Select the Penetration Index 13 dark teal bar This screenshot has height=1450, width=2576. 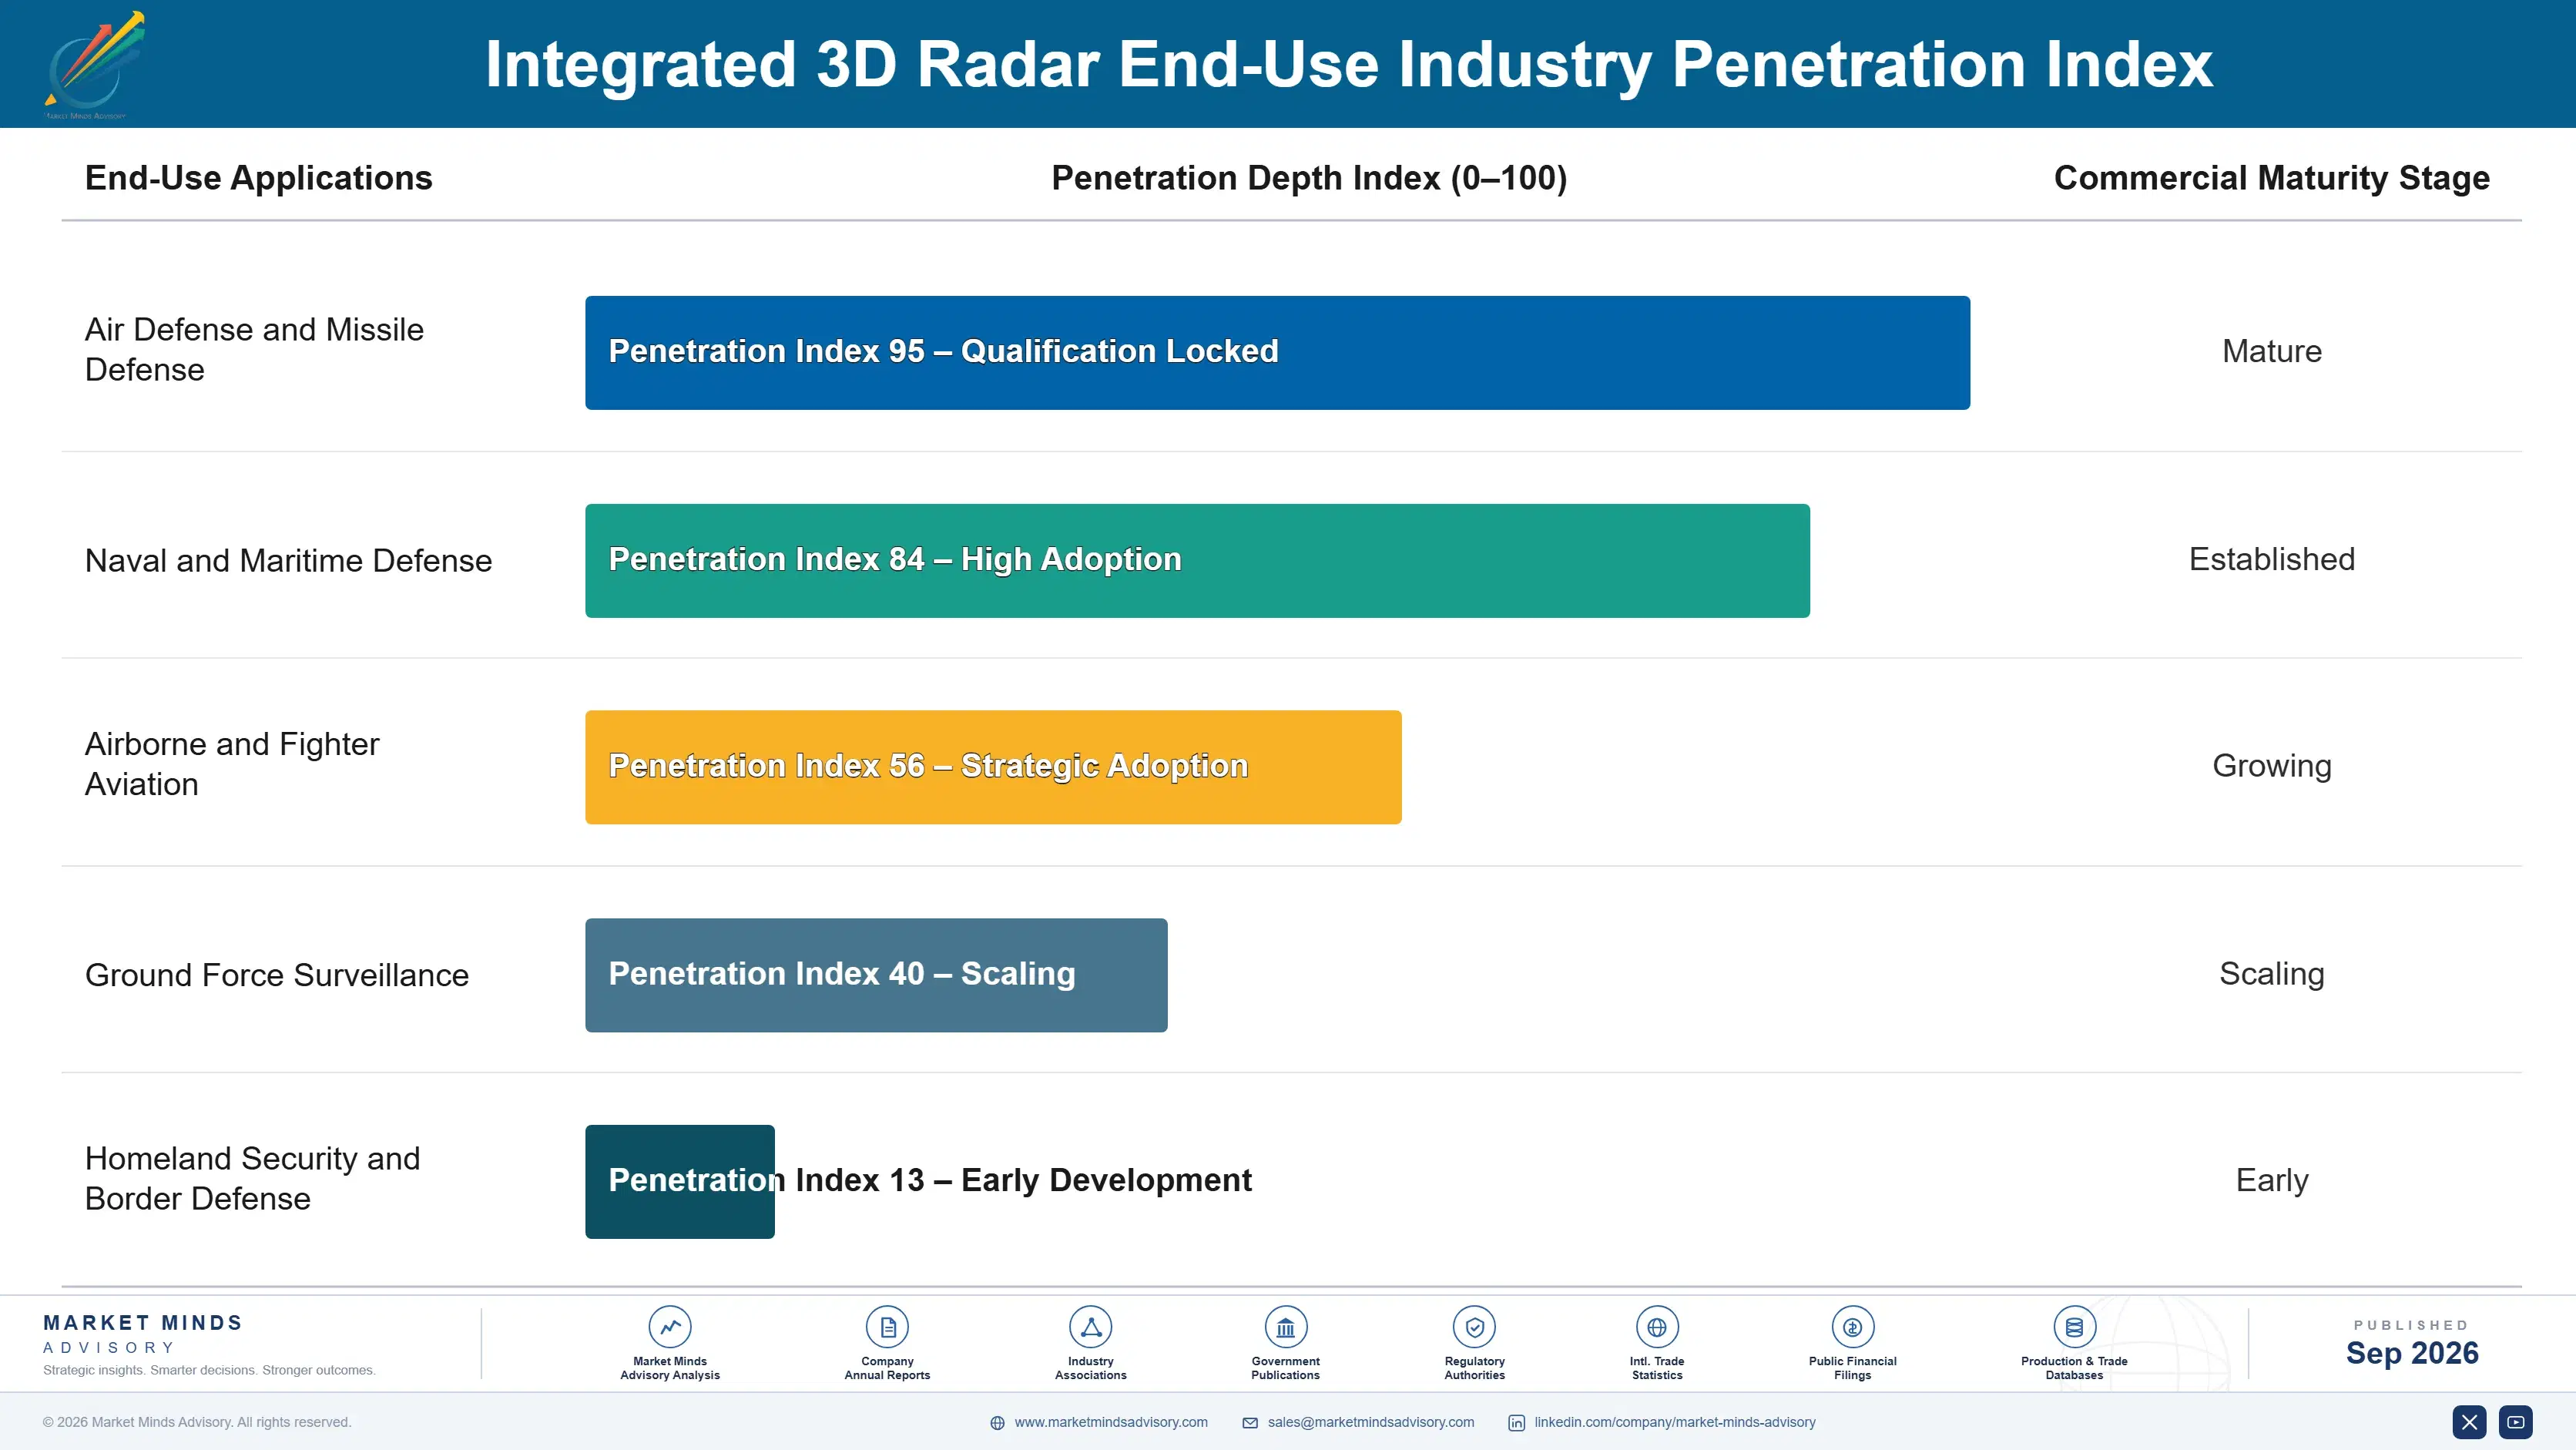click(680, 1182)
